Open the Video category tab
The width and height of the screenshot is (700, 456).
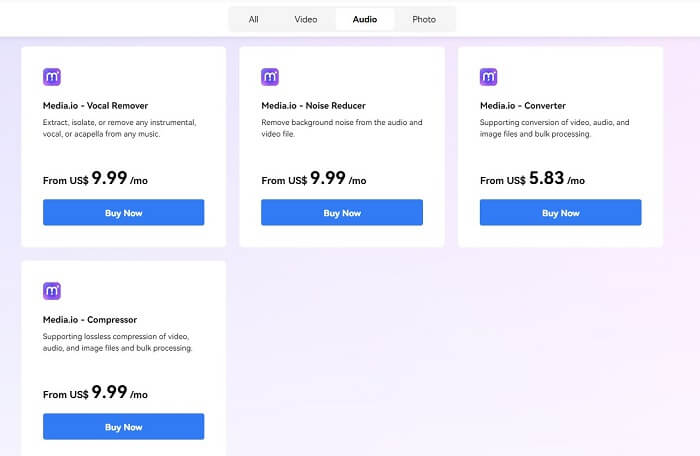click(x=306, y=19)
